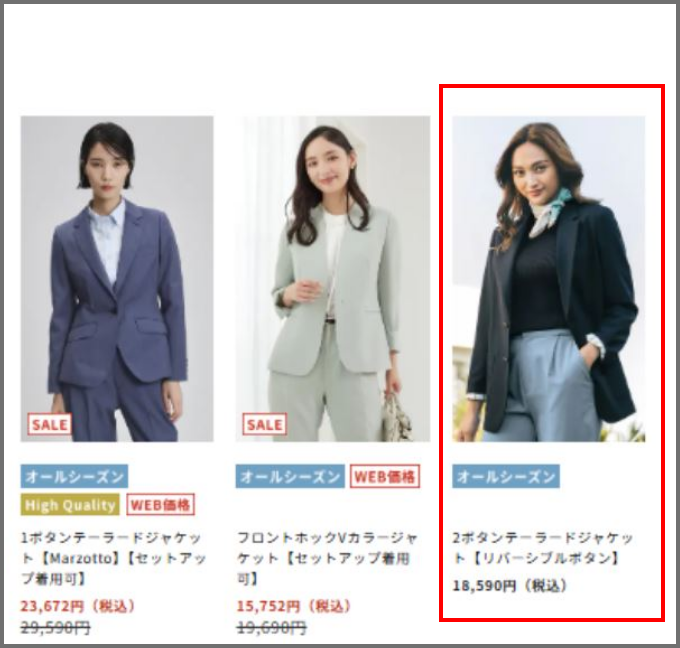Image resolution: width=680 pixels, height=648 pixels.
Task: Select オールシーズン tag under third product
Action: [506, 476]
